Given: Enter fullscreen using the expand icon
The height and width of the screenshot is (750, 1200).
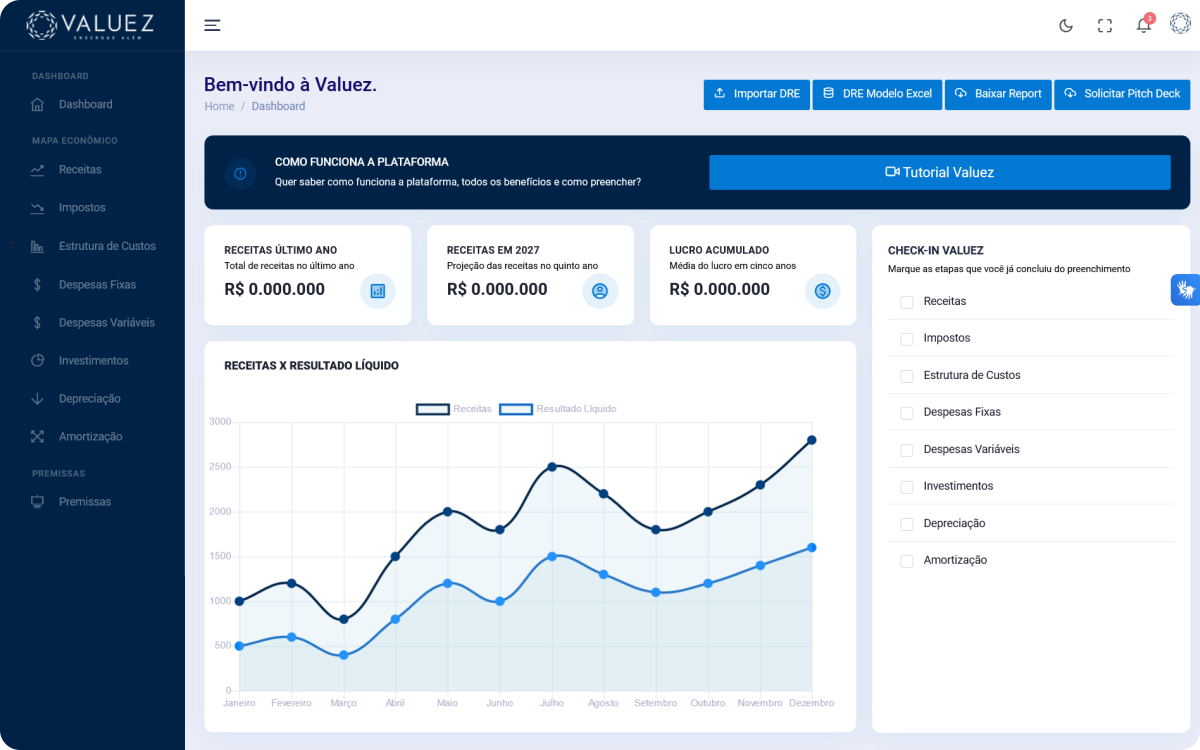Looking at the screenshot, I should click(1105, 26).
